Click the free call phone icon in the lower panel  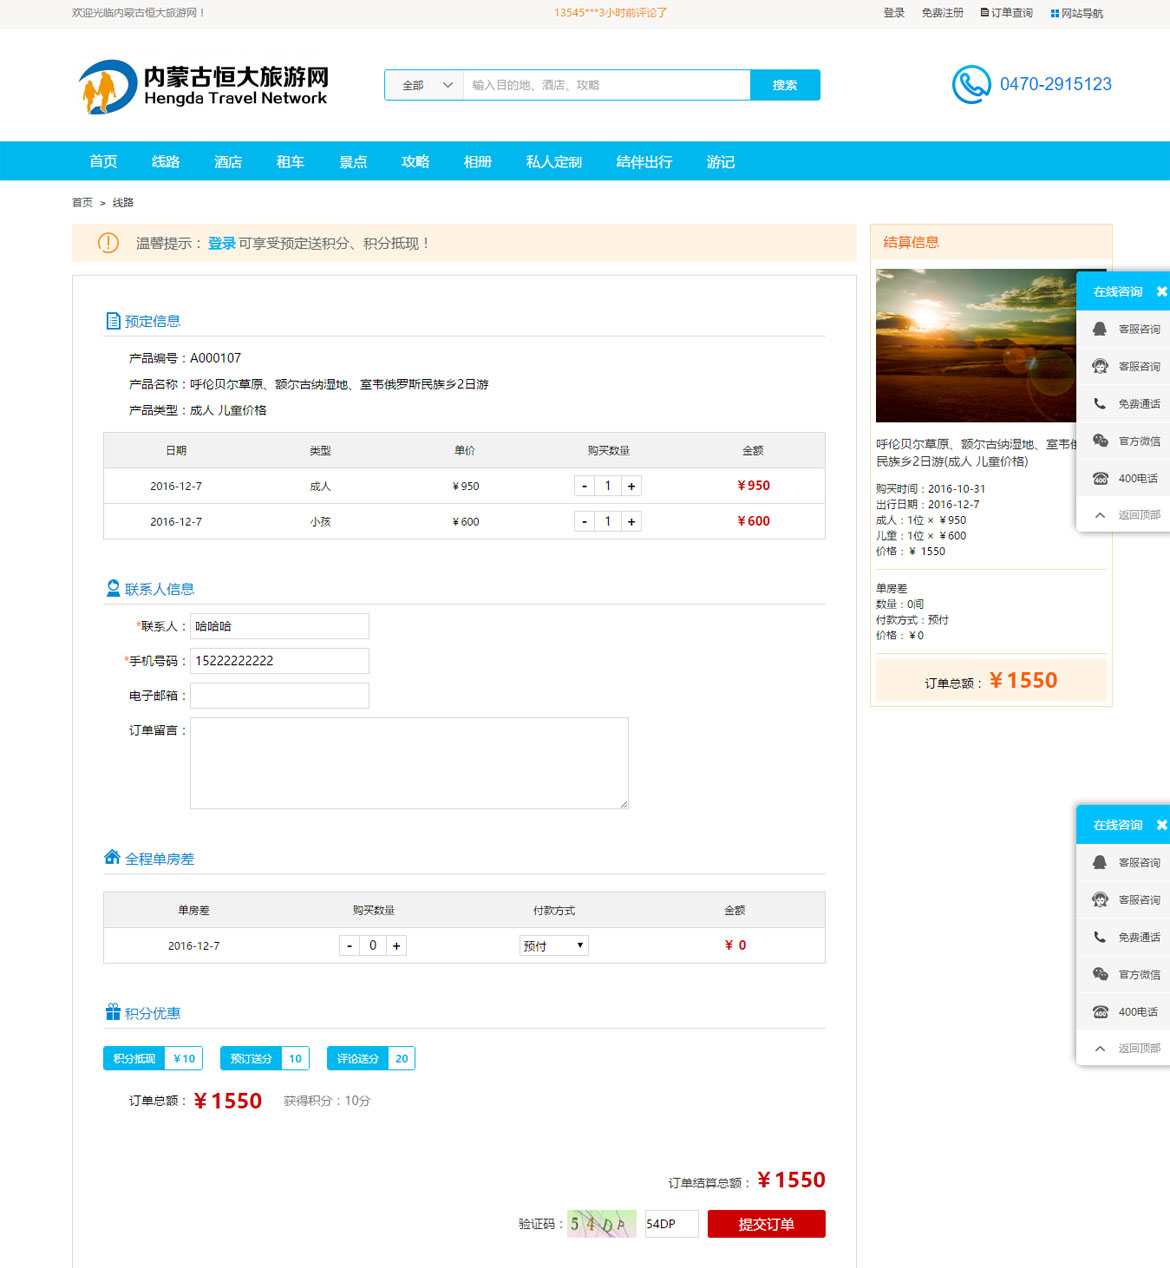coord(1100,937)
